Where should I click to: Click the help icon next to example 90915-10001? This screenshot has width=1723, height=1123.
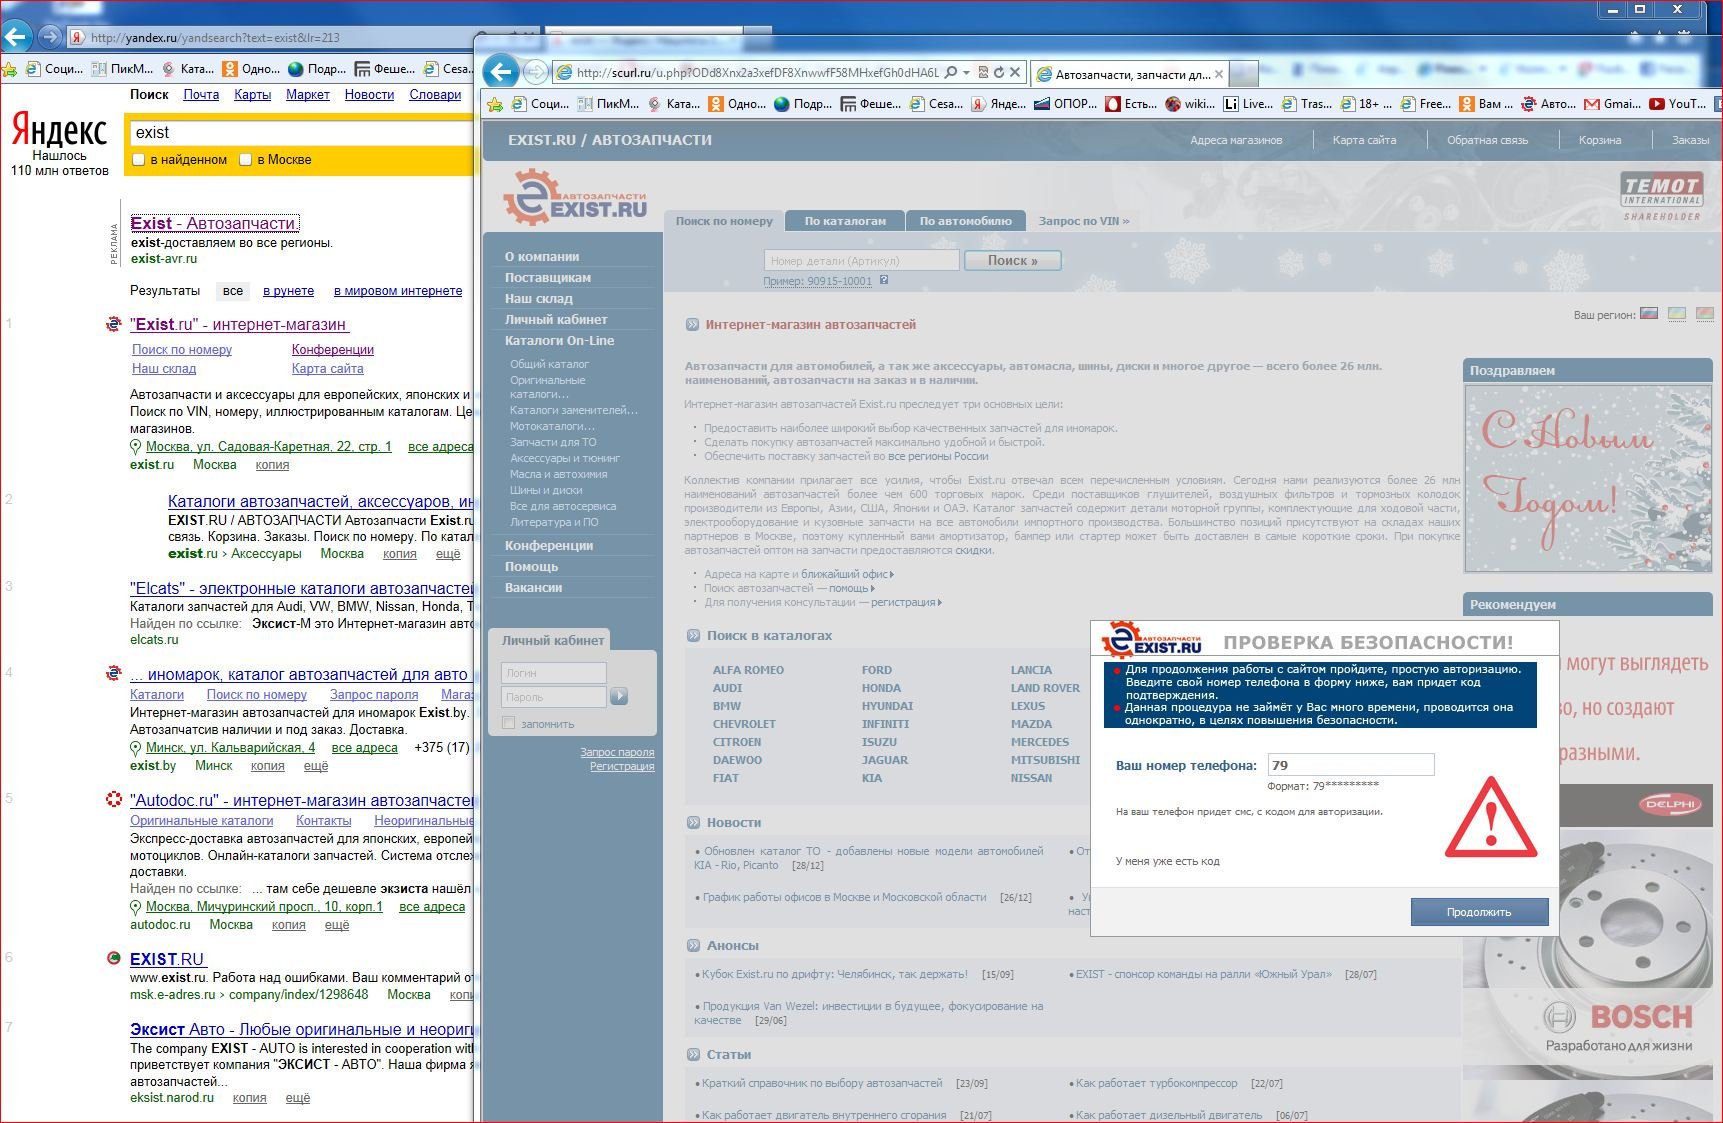(x=884, y=281)
